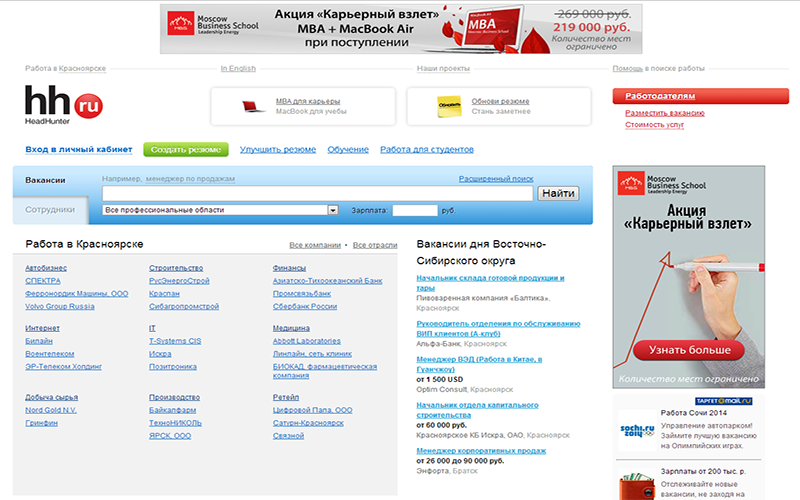Open vacancy Менеджер корпоративных продаж

[481, 451]
